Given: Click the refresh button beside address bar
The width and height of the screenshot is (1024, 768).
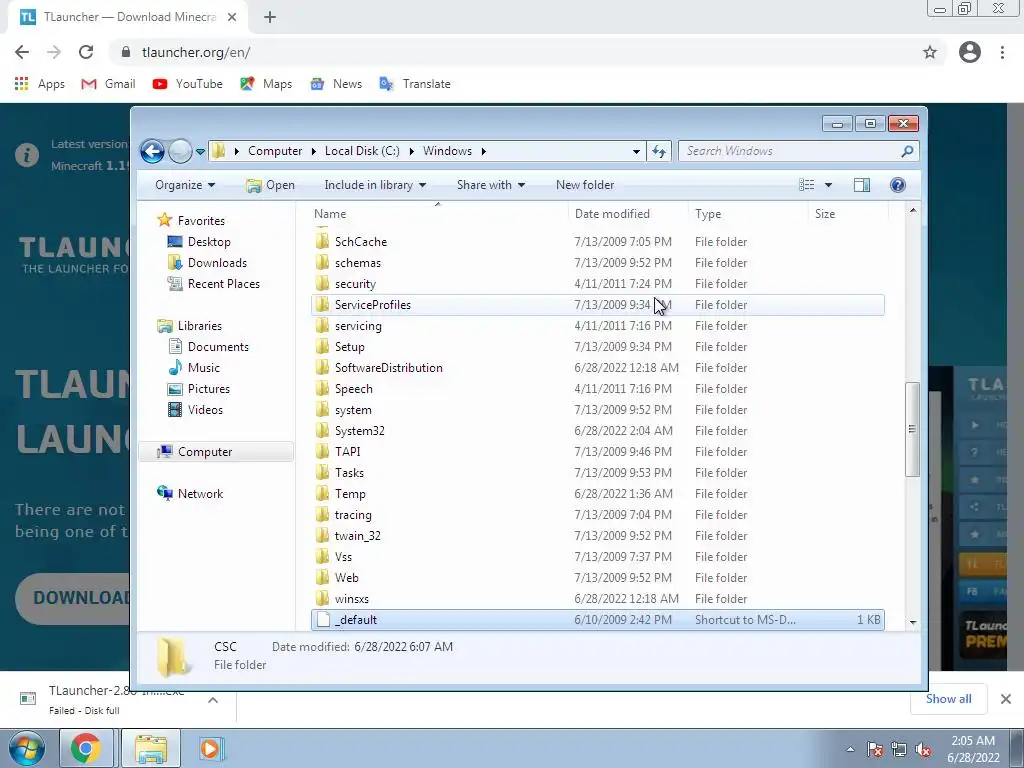Looking at the screenshot, I should (x=658, y=152).
